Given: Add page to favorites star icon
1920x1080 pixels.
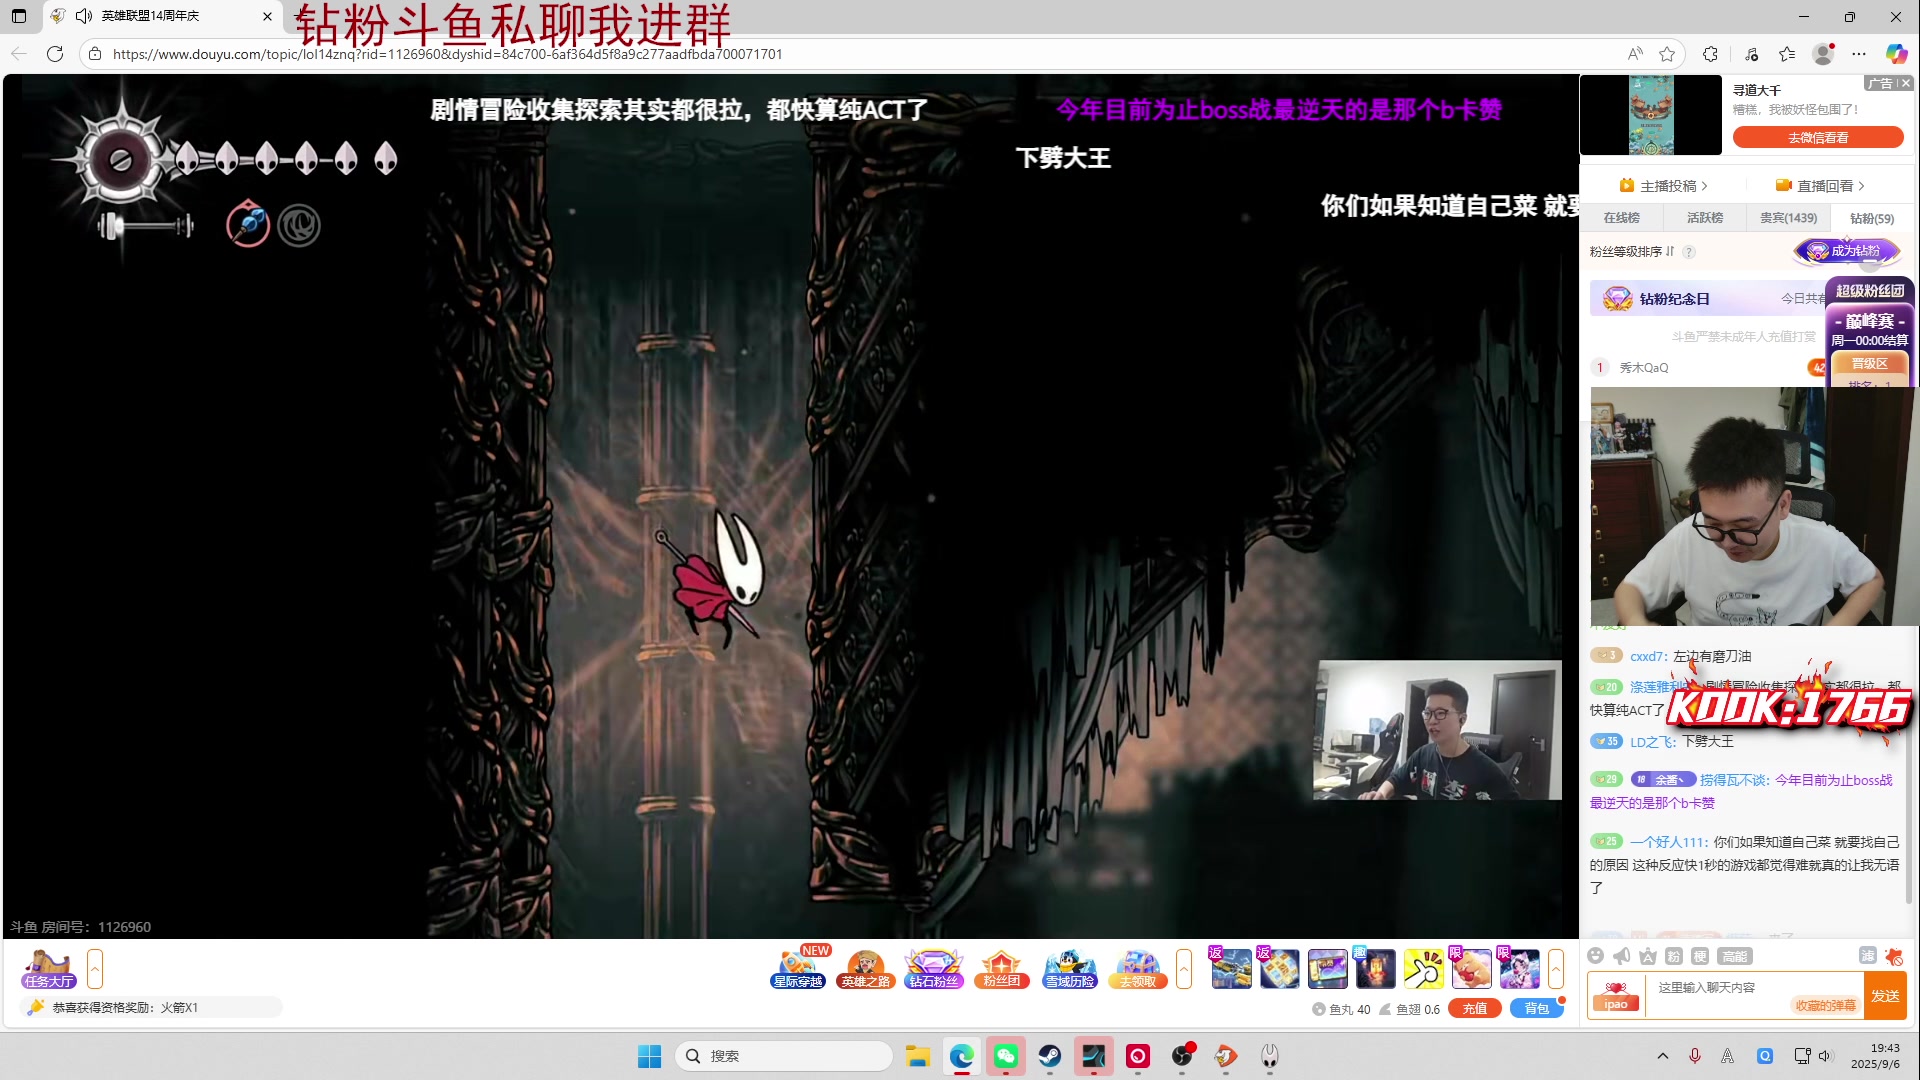Looking at the screenshot, I should point(1667,54).
